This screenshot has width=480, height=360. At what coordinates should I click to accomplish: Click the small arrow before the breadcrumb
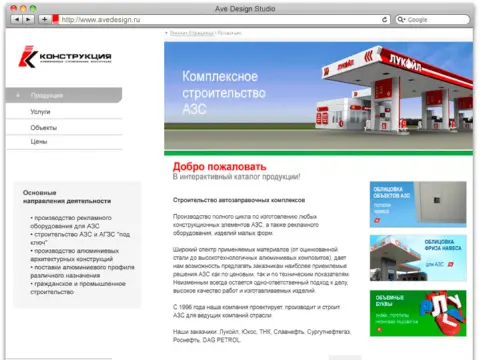(x=166, y=33)
